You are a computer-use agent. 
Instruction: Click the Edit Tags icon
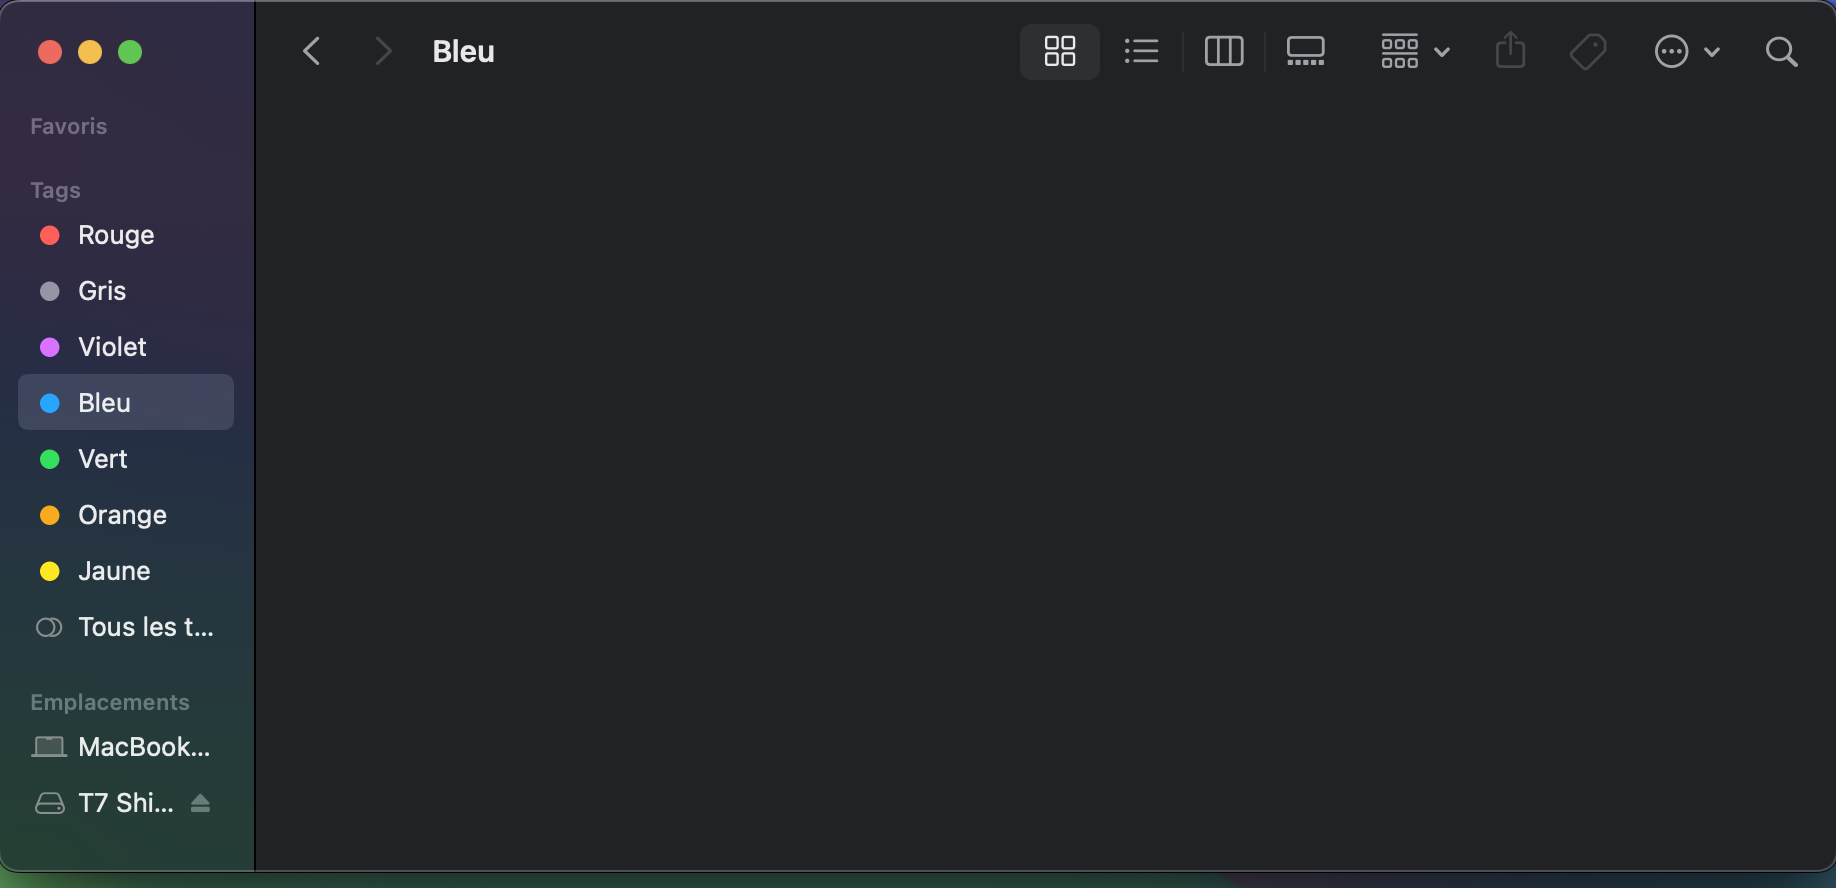1587,51
